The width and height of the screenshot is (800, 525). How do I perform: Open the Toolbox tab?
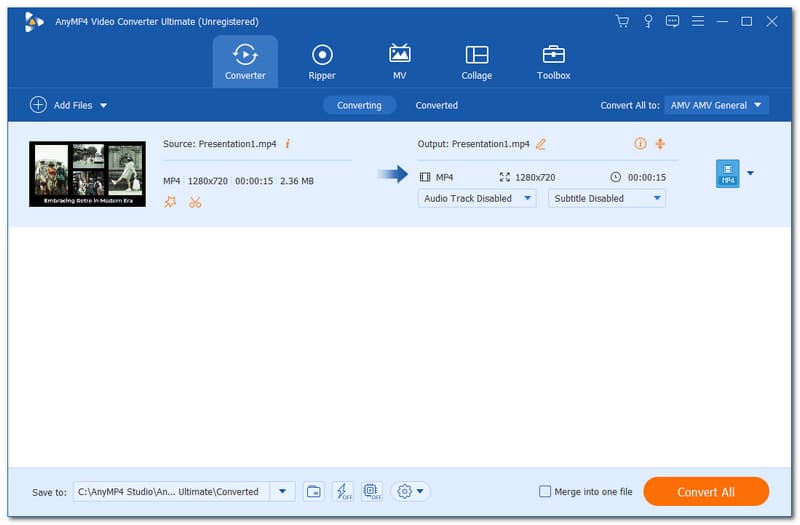[553, 62]
